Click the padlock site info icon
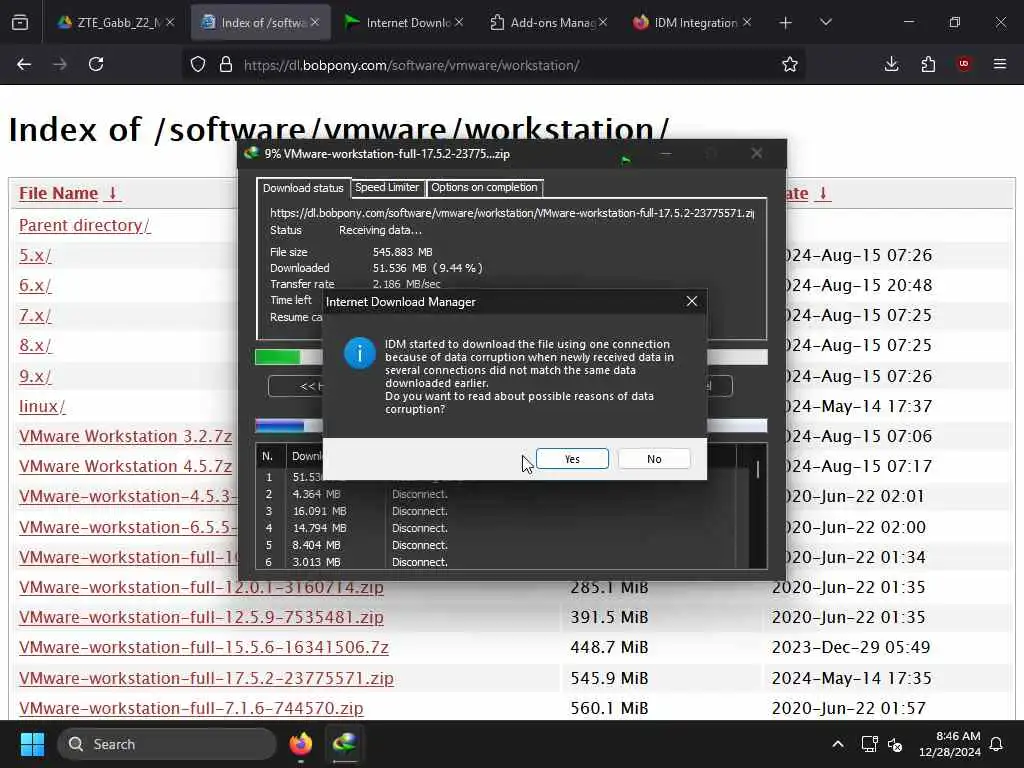 [226, 65]
